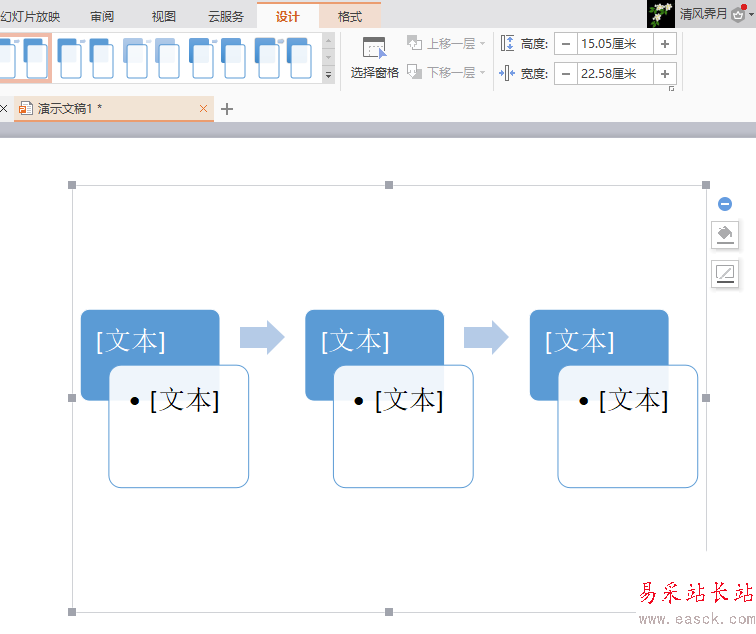Switch to the 云服务 tab
The image size is (756, 634).
tap(226, 16)
